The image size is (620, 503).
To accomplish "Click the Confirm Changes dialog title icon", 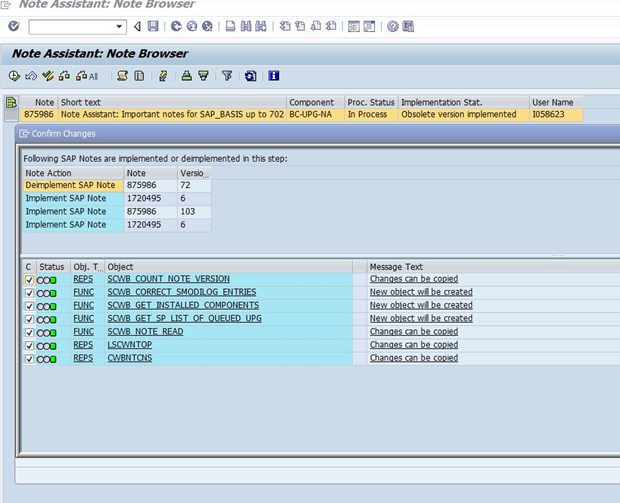I will 24,134.
